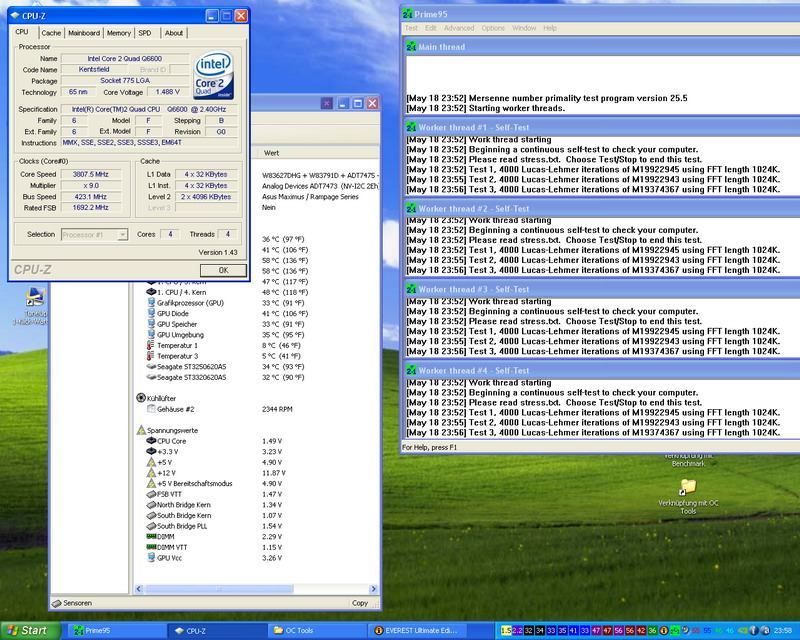800x640 pixels.
Task: Open the Window menu in Prime95
Action: tap(524, 28)
